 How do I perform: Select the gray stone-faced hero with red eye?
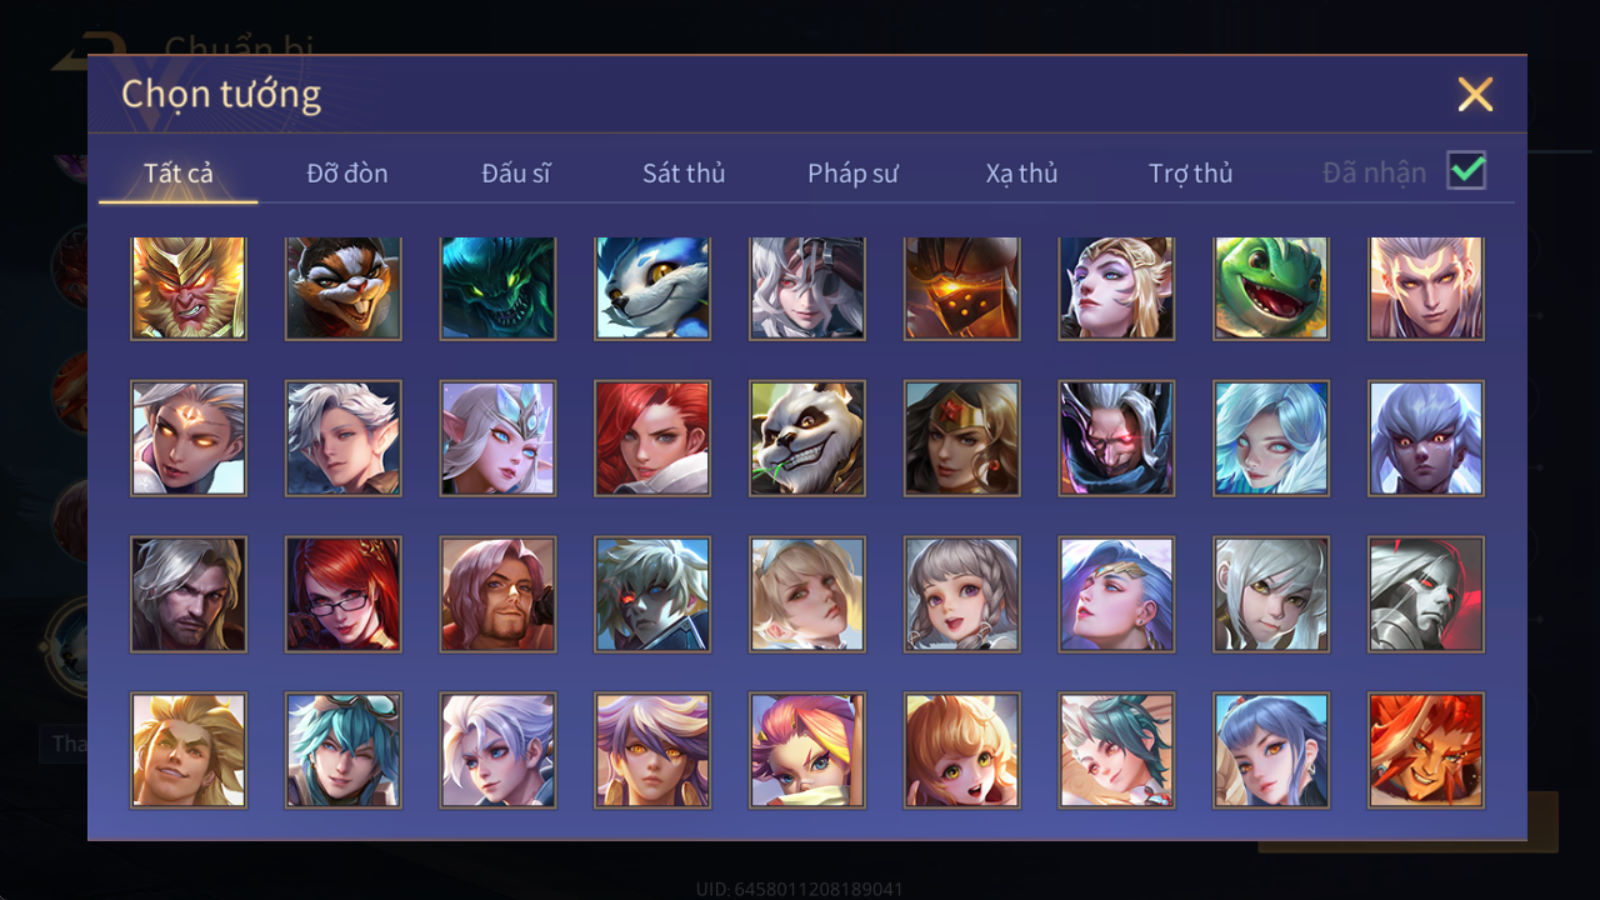click(1426, 594)
